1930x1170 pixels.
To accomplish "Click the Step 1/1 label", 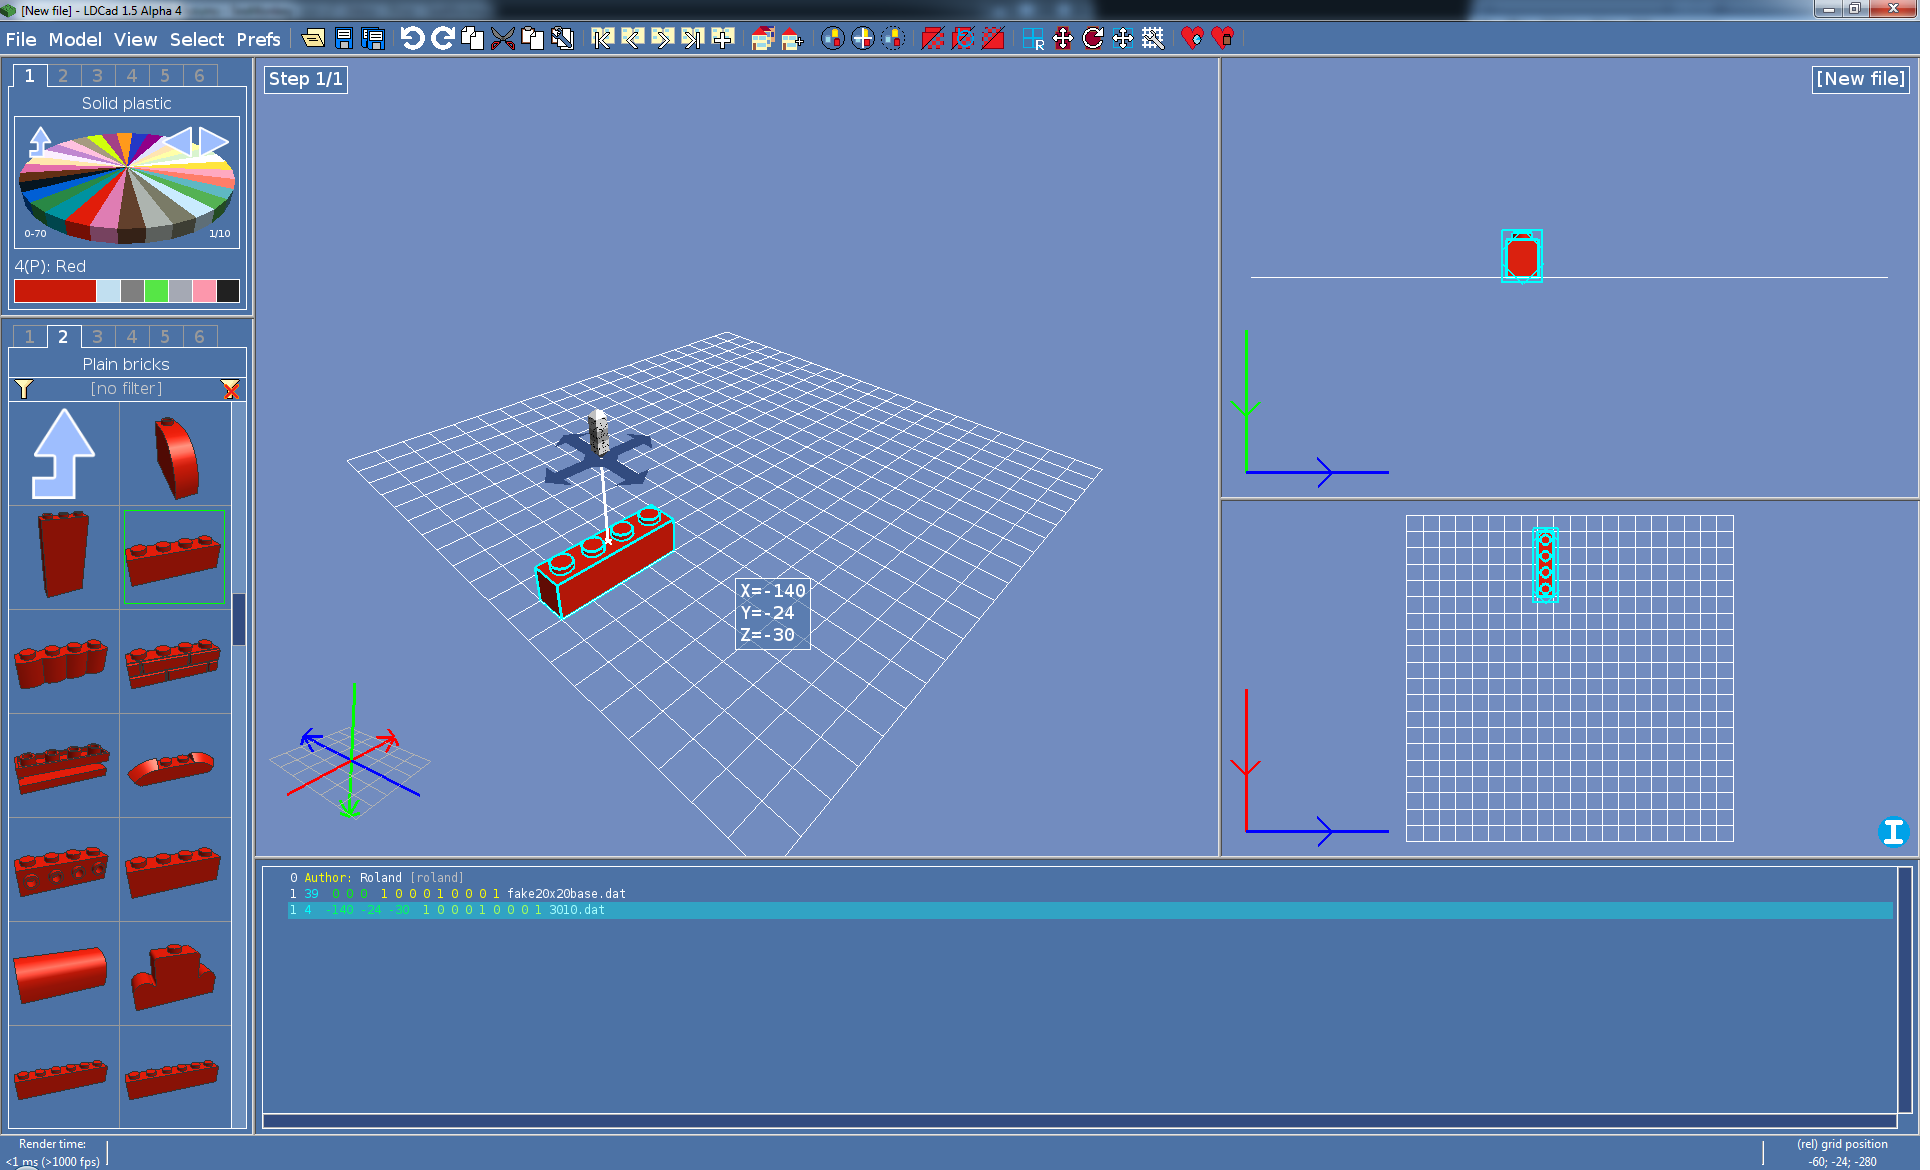I will point(306,79).
